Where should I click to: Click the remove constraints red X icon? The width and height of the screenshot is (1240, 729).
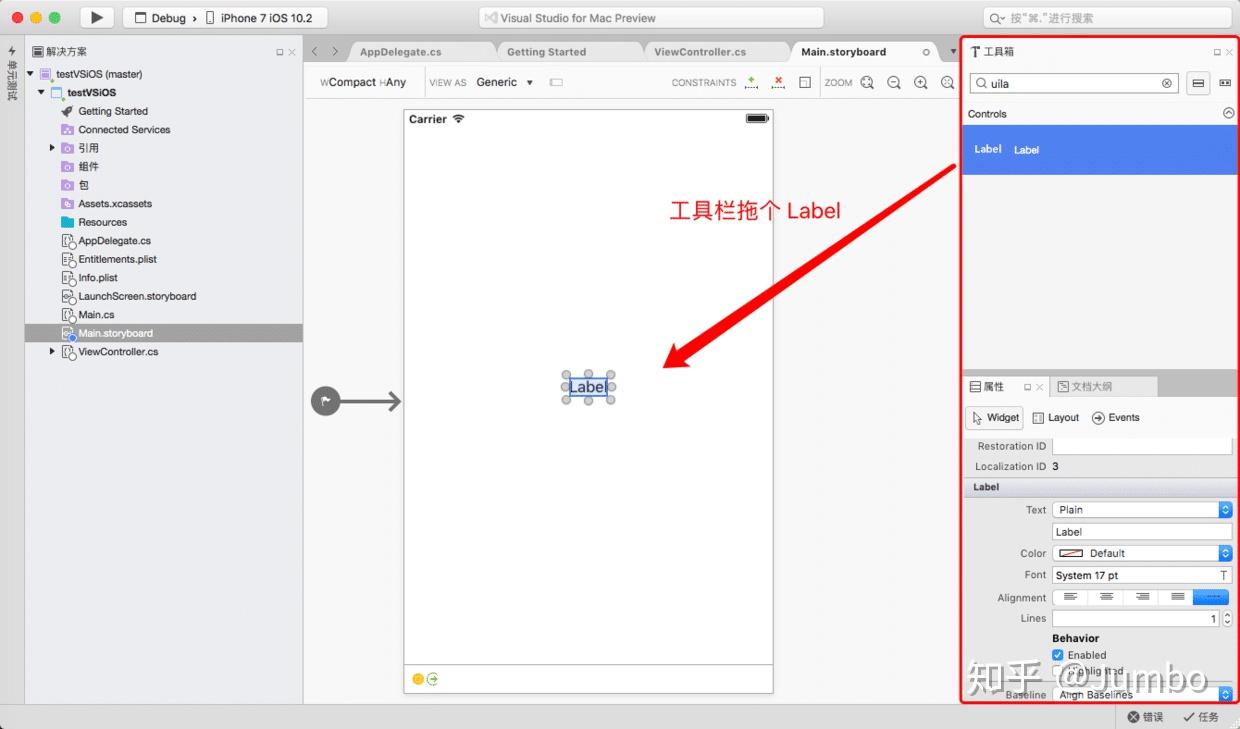click(778, 82)
